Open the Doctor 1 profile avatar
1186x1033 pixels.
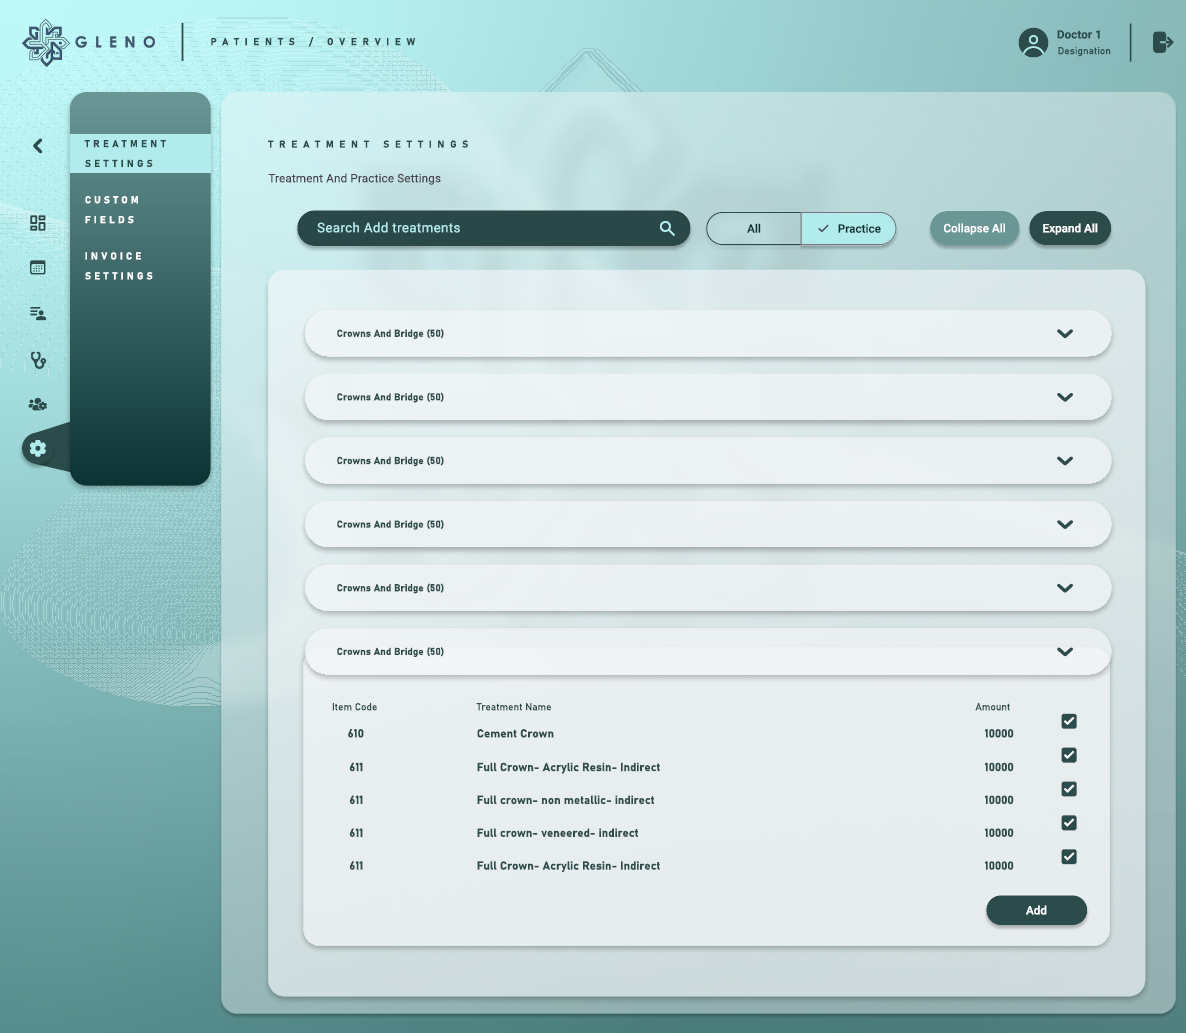coord(1033,42)
